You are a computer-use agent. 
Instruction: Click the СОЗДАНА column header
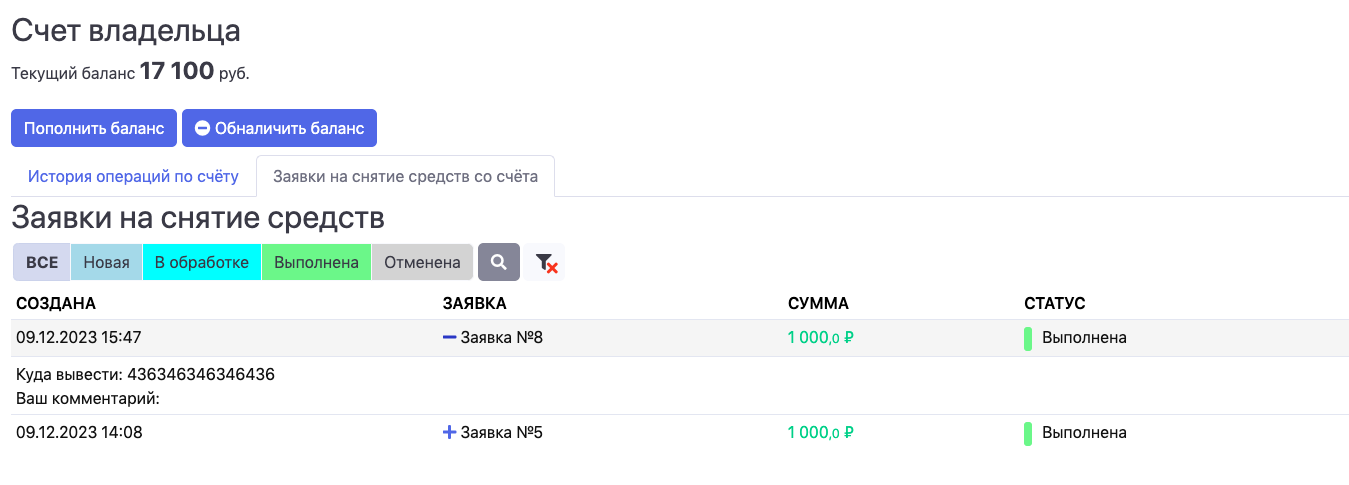tap(56, 303)
